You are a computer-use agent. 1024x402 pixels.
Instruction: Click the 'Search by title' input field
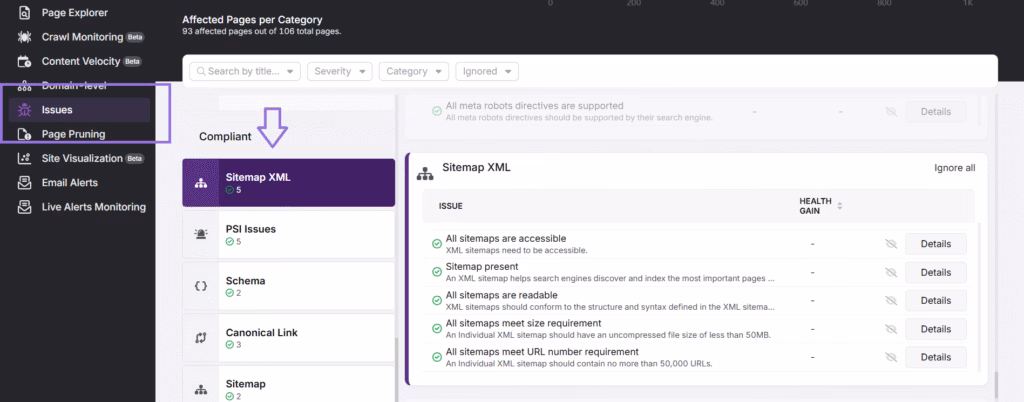(x=245, y=71)
